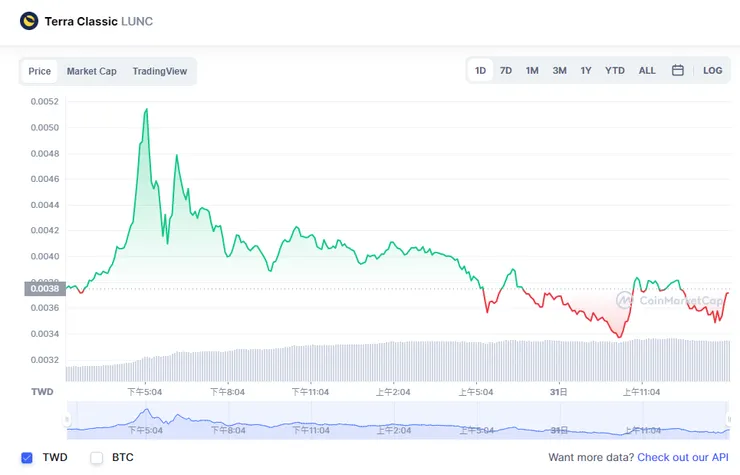Enable the BTC currency checkbox

point(97,458)
